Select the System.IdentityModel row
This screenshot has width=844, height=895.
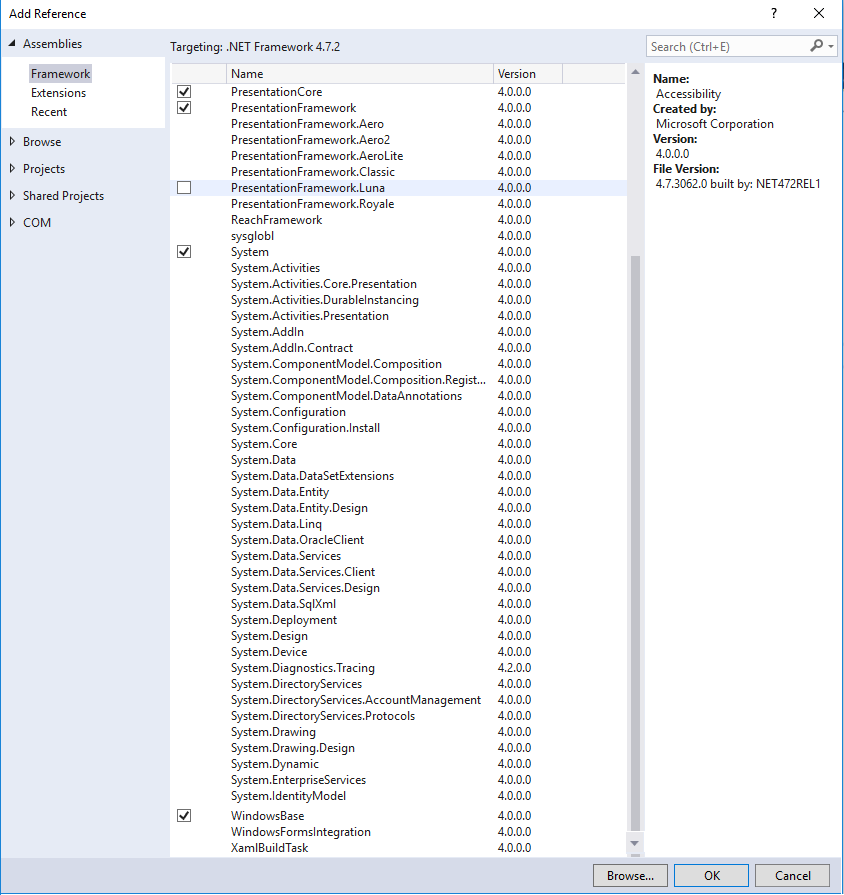(x=398, y=795)
